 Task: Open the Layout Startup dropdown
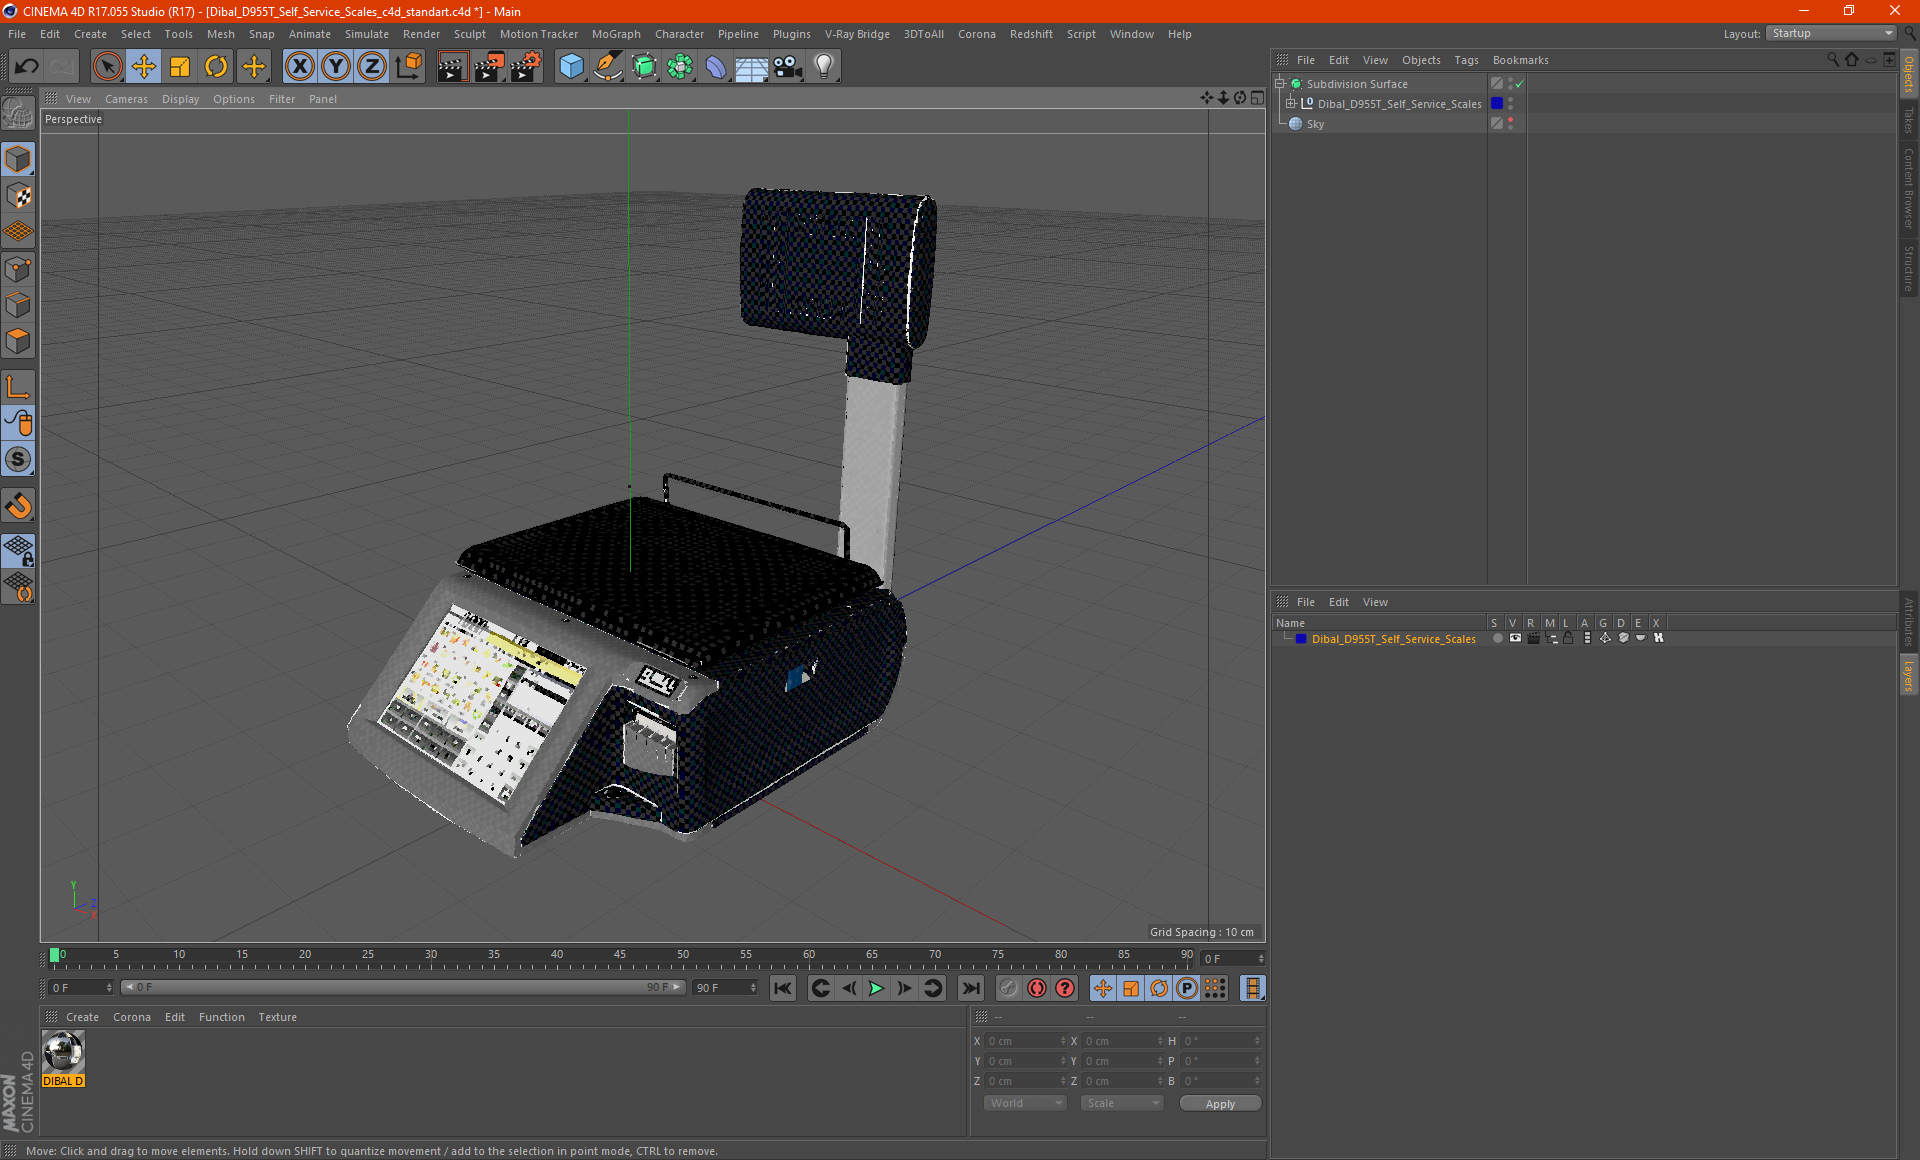point(1830,33)
